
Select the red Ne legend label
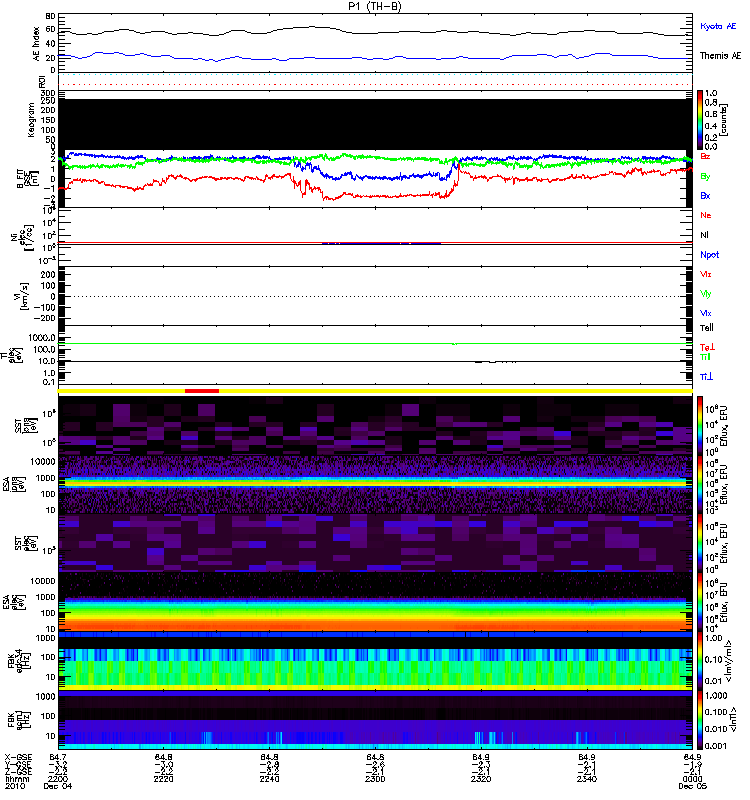tap(705, 215)
